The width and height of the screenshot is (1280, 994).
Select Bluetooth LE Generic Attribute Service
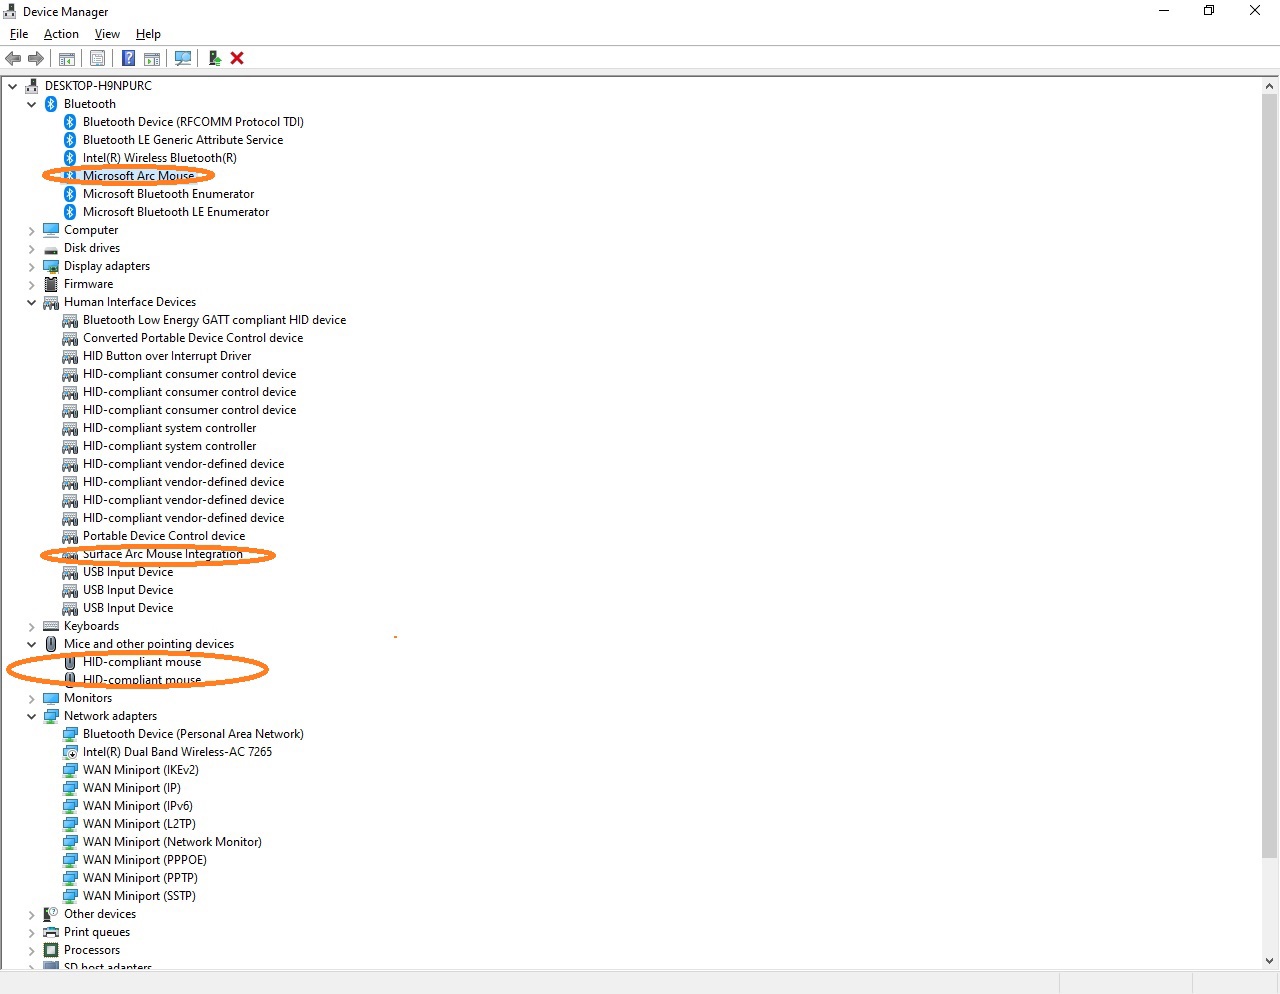pyautogui.click(x=183, y=140)
